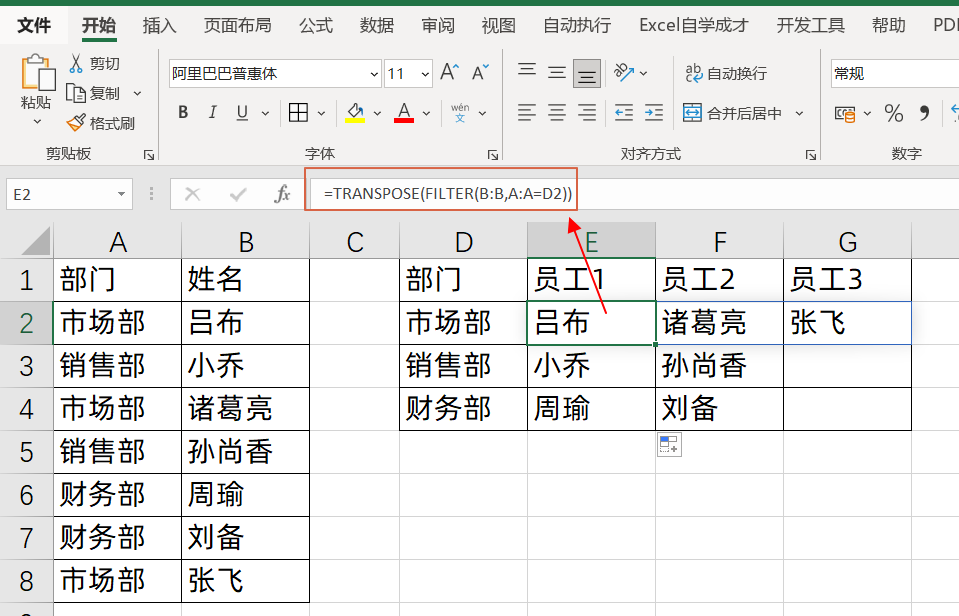
Task: Click the wén phonetic guide icon
Action: tap(460, 113)
